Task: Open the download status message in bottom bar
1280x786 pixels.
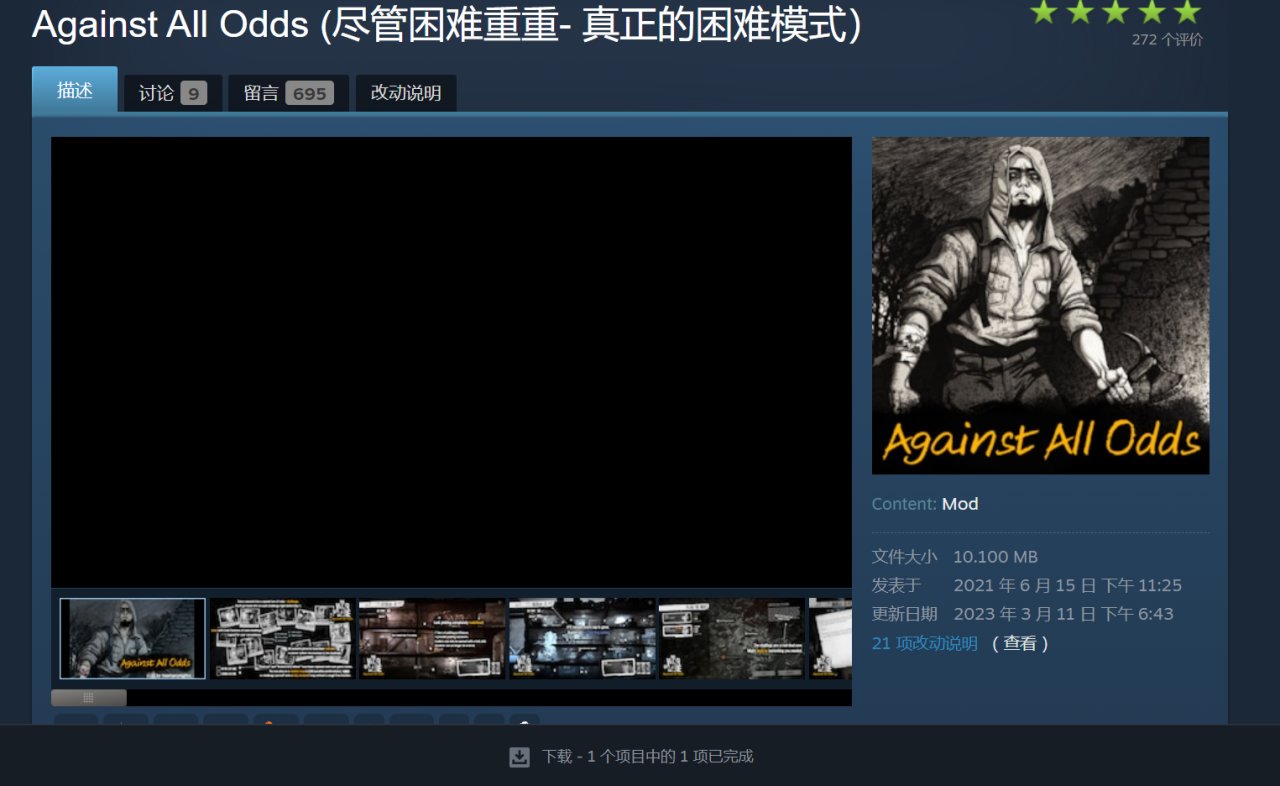Action: (648, 757)
